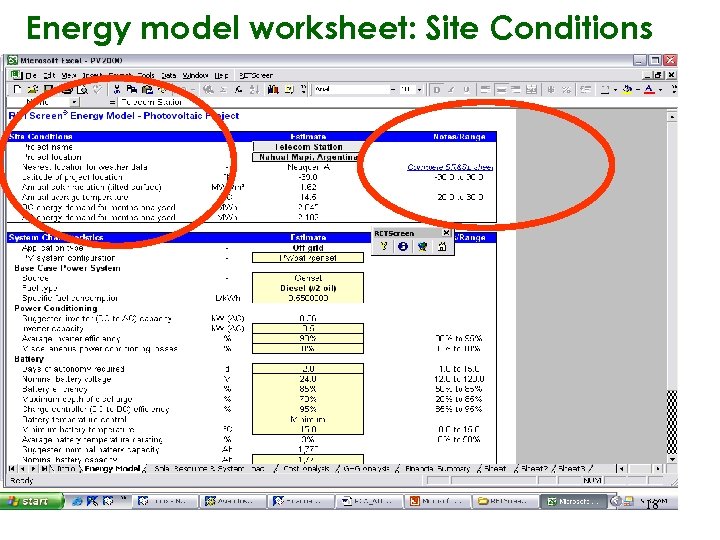Go to last sheet tab arrow
Image resolution: width=720 pixels, height=540 pixels.
tap(44, 469)
